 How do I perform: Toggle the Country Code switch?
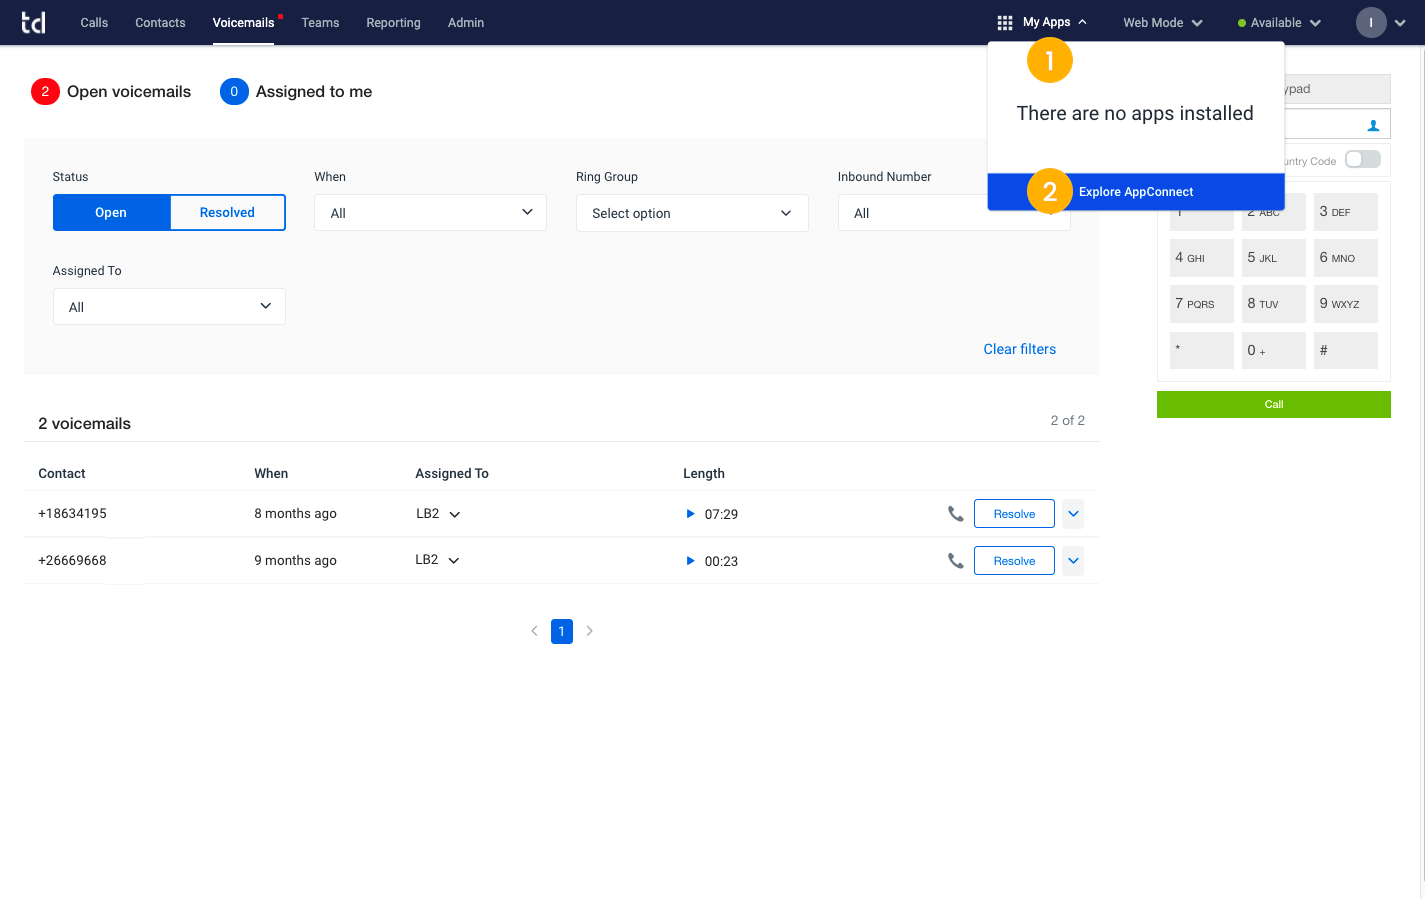tap(1362, 160)
